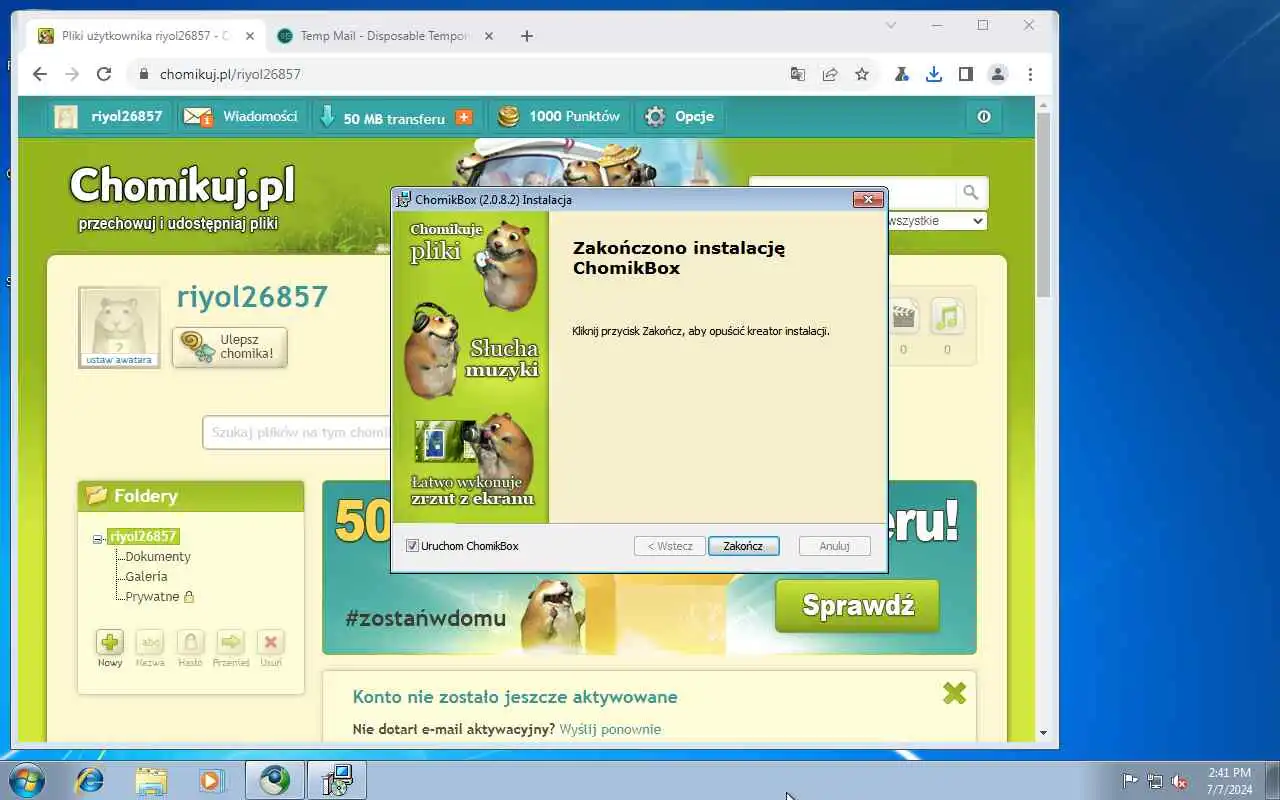Open Windows Explorer folder on the taskbar
The image size is (1280, 800).
coord(151,780)
